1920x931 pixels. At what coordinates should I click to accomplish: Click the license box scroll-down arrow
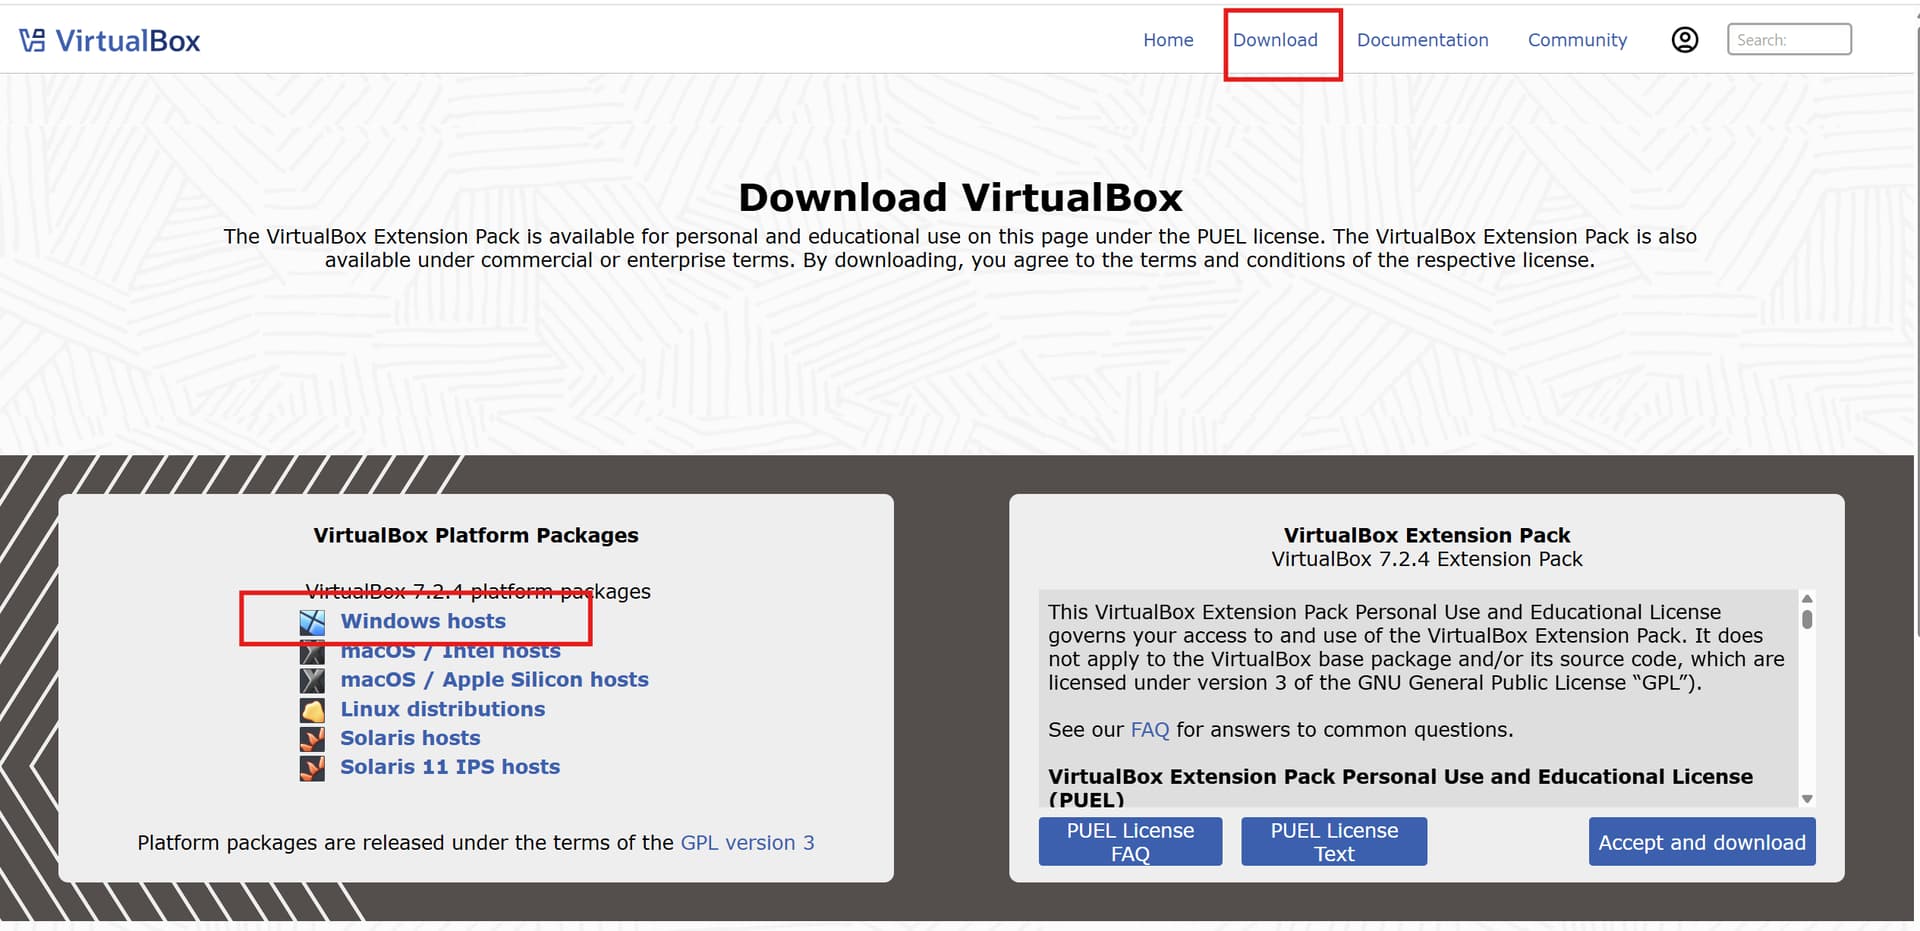coord(1806,799)
